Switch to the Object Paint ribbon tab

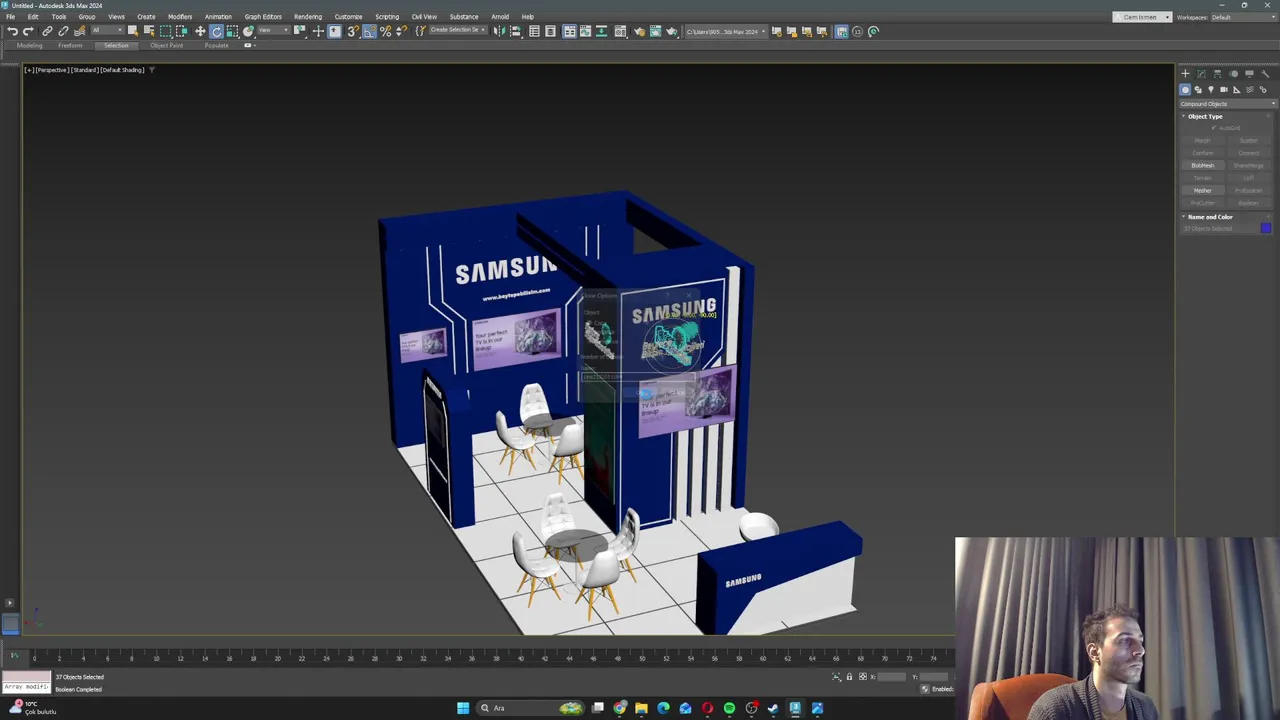(167, 45)
